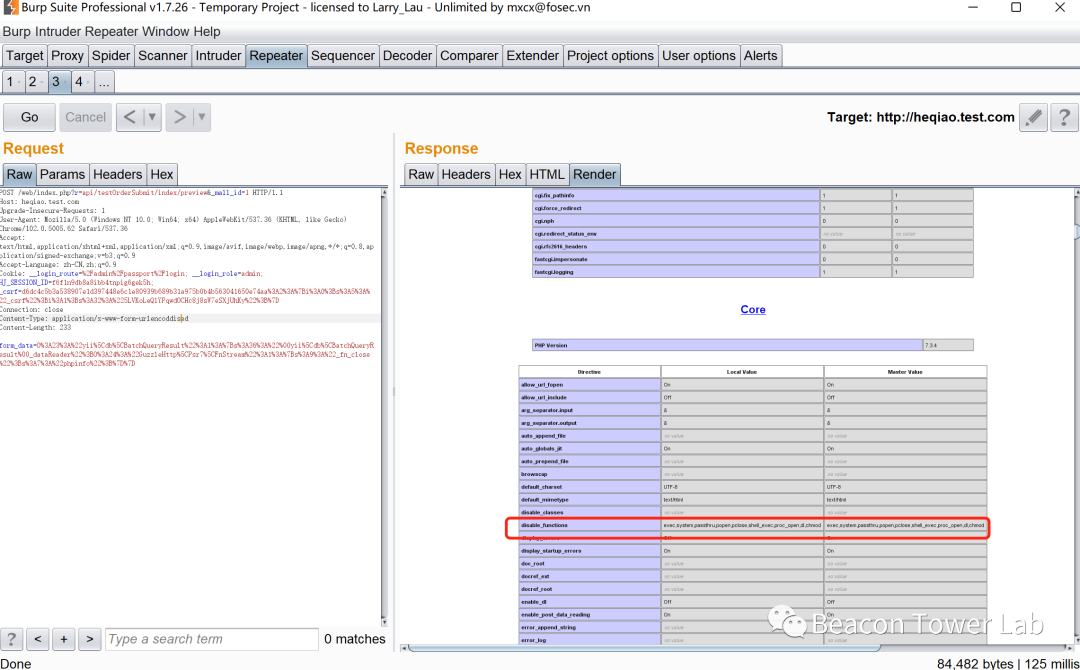Show the response Hex view
This screenshot has width=1080, height=670.
510,174
